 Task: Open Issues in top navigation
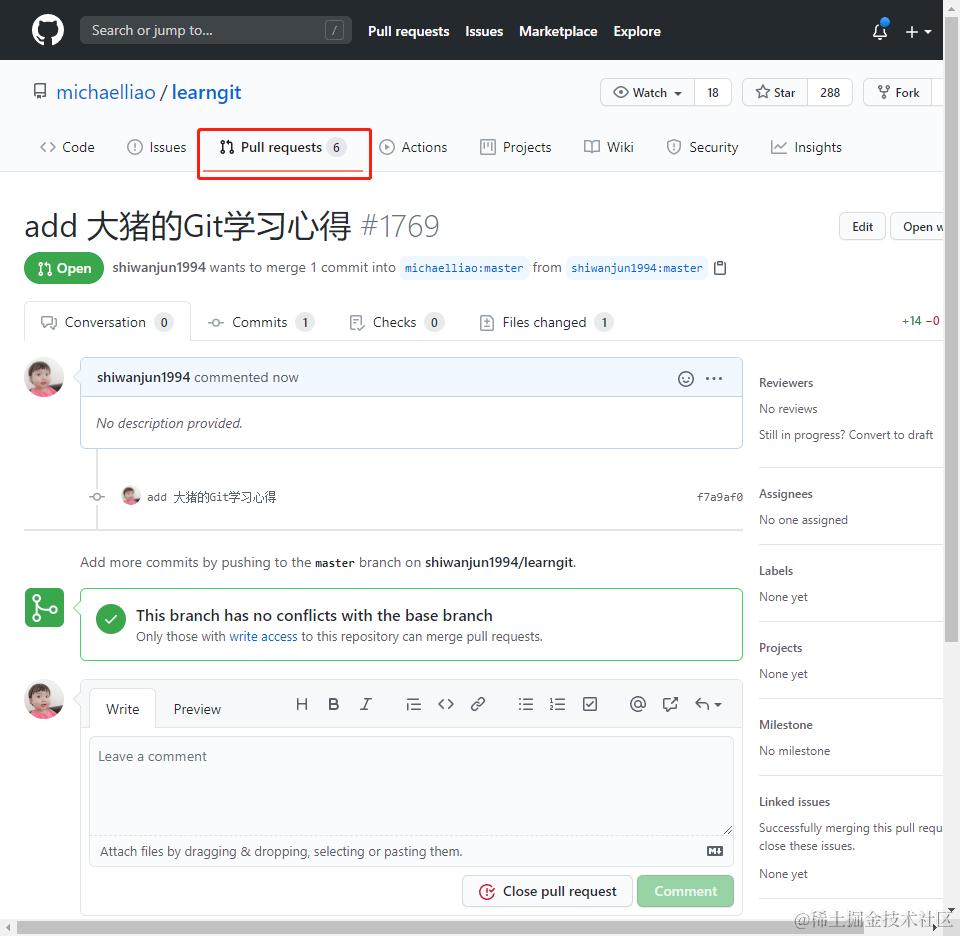(484, 31)
